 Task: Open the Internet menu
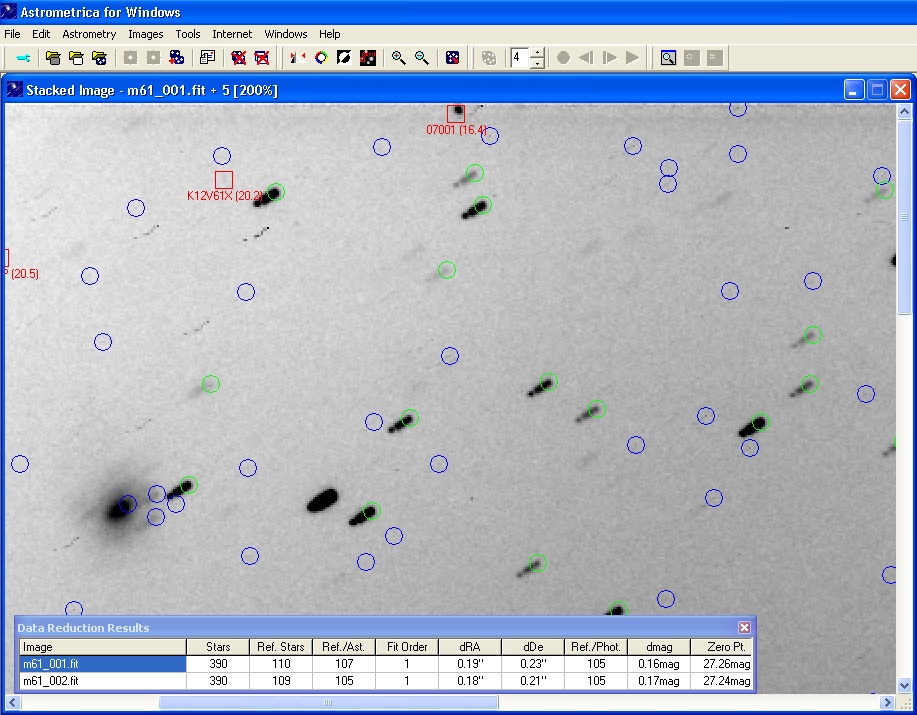coord(232,34)
